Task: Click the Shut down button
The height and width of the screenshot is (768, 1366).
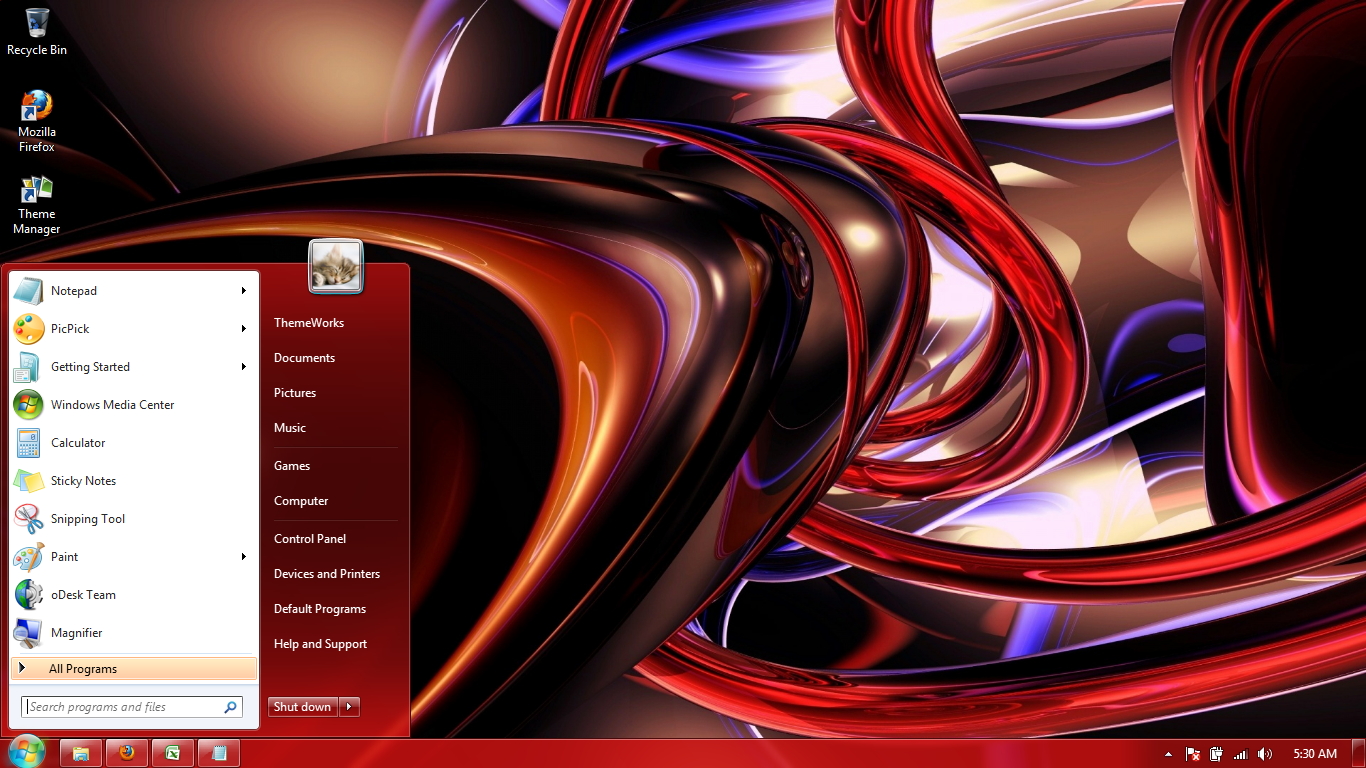Action: [x=303, y=707]
